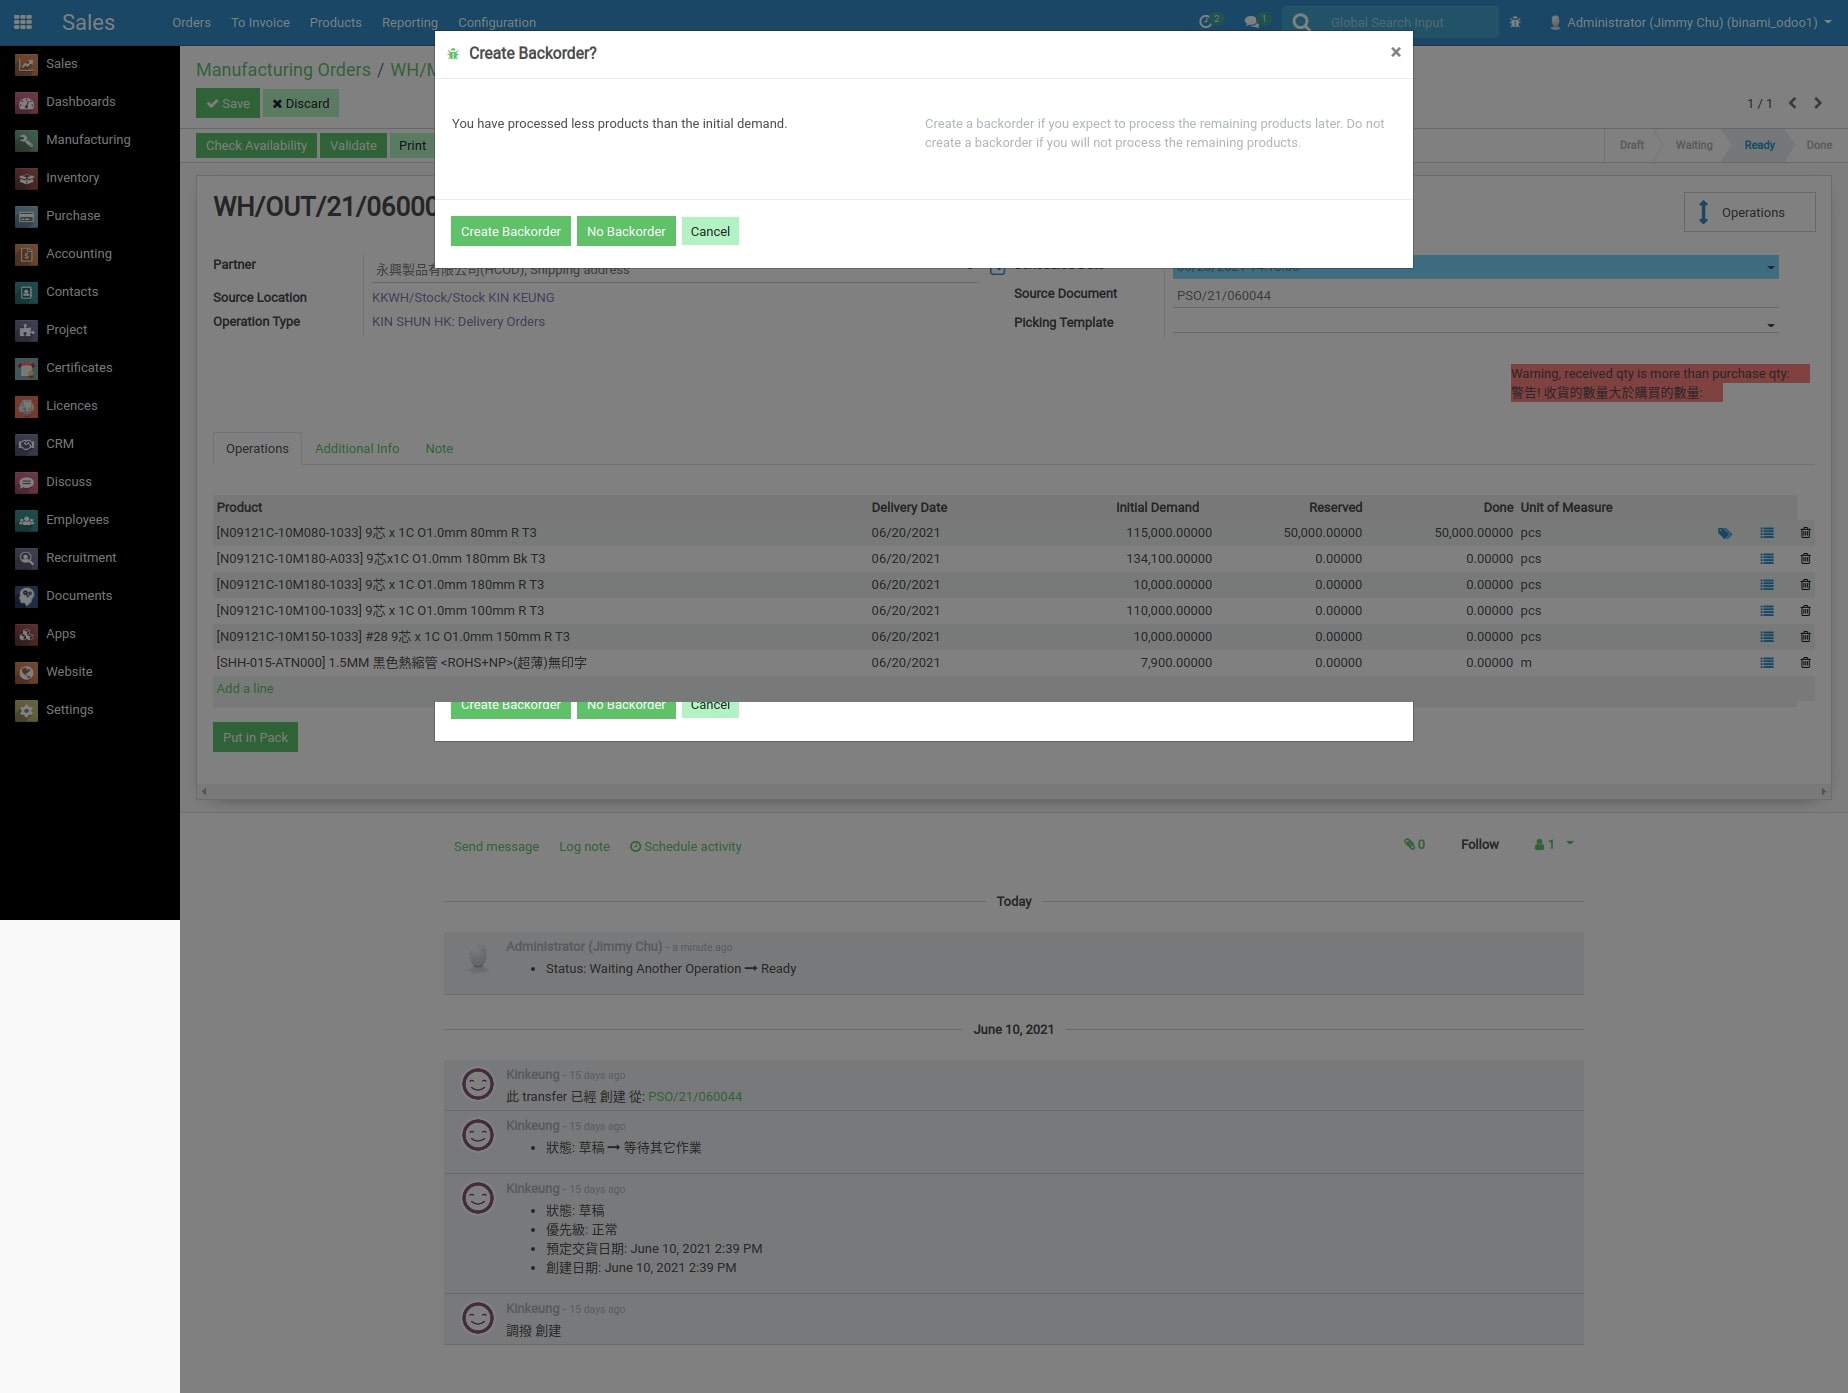Go to next record arrow

pyautogui.click(x=1818, y=103)
